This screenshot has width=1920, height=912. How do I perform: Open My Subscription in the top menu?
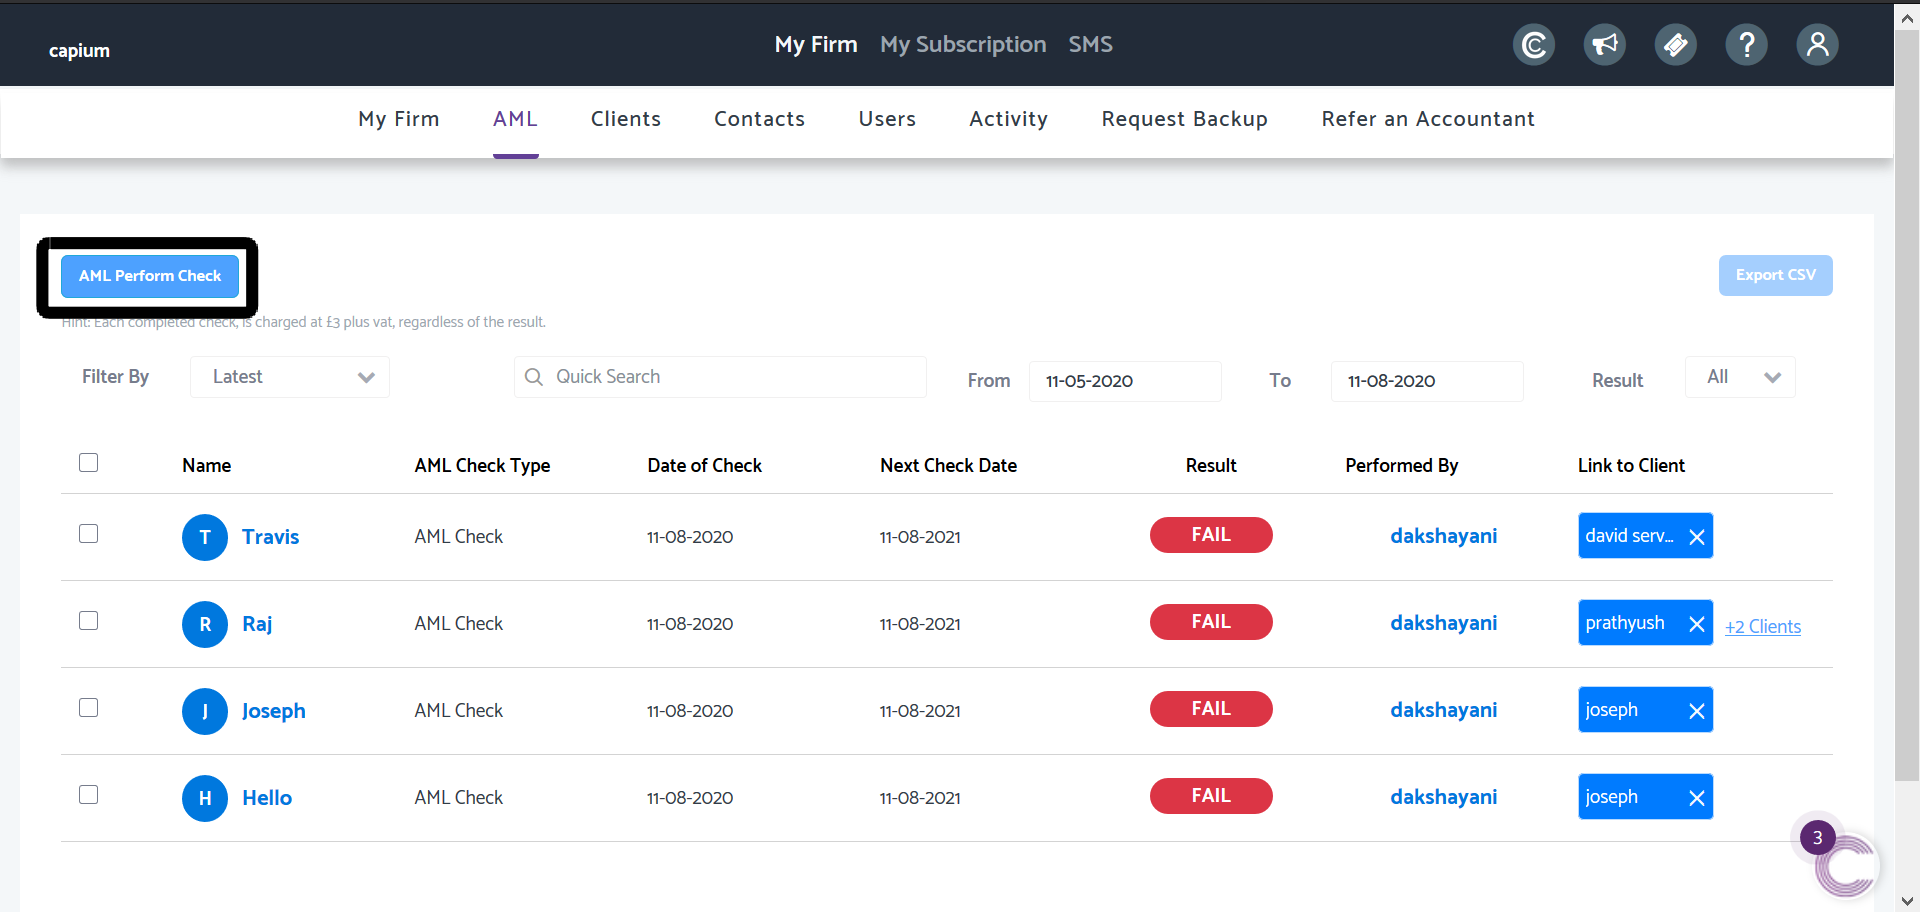(963, 44)
